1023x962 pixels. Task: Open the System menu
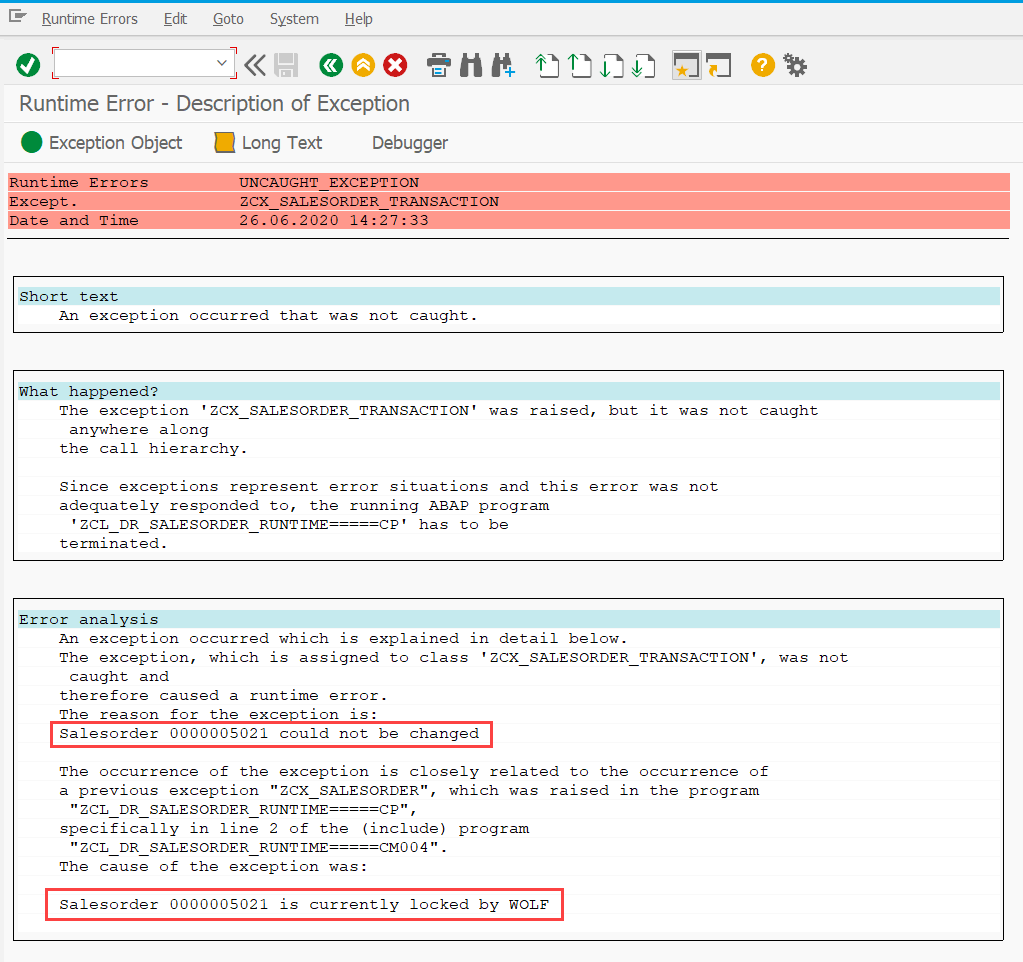click(x=293, y=18)
